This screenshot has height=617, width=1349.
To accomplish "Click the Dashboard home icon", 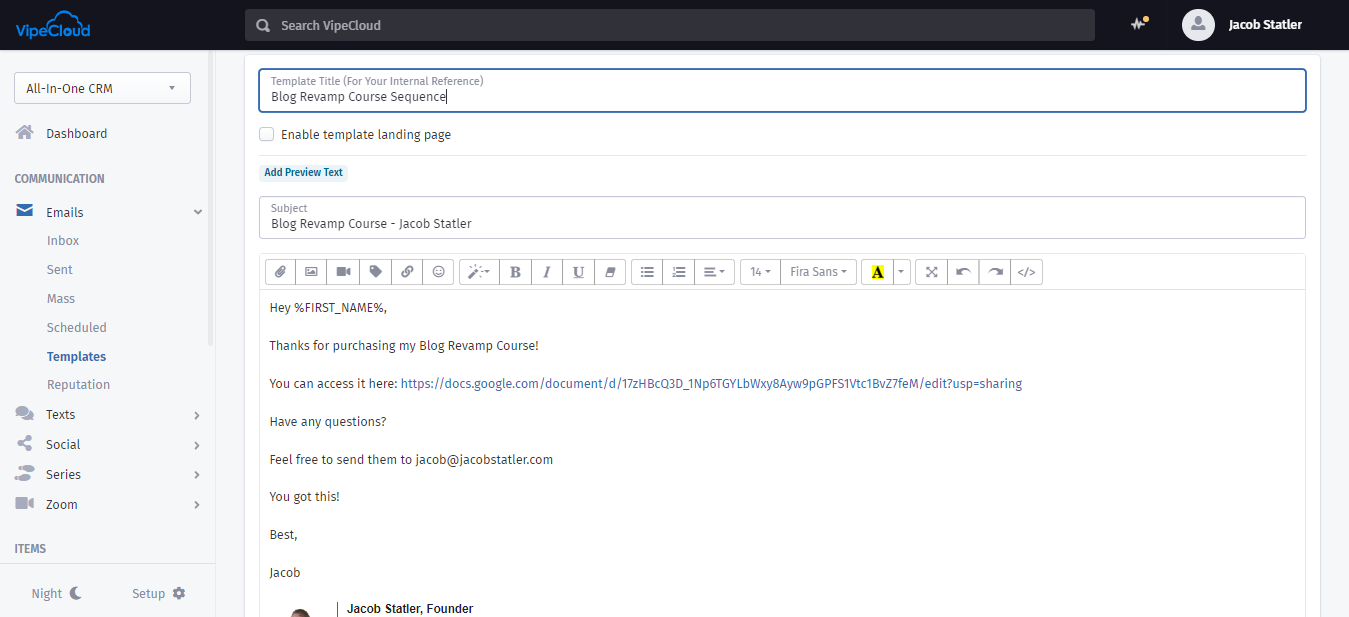I will tap(25, 132).
